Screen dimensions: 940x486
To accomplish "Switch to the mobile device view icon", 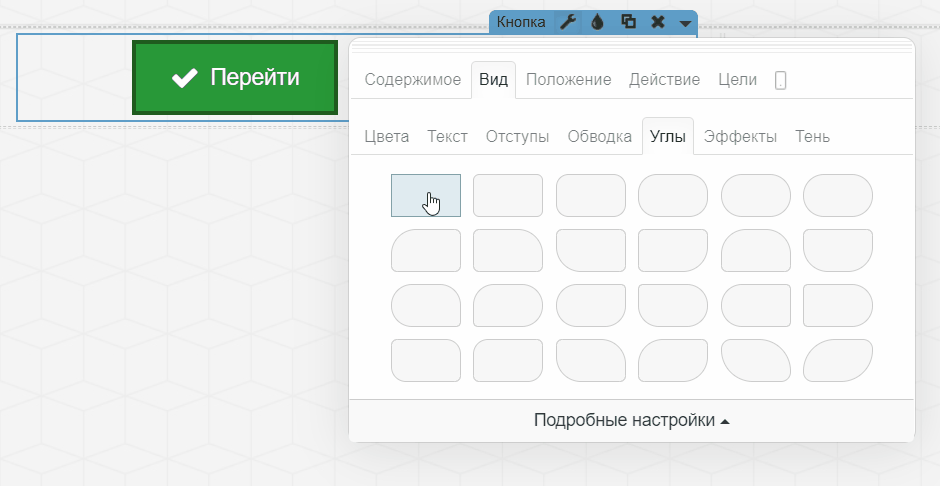I will pos(780,81).
